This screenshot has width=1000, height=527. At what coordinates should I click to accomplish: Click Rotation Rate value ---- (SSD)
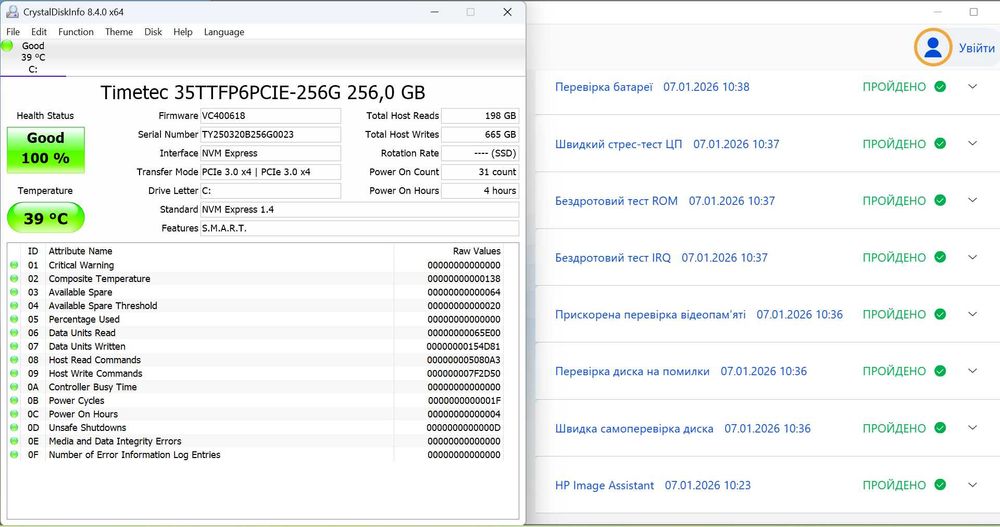click(480, 153)
